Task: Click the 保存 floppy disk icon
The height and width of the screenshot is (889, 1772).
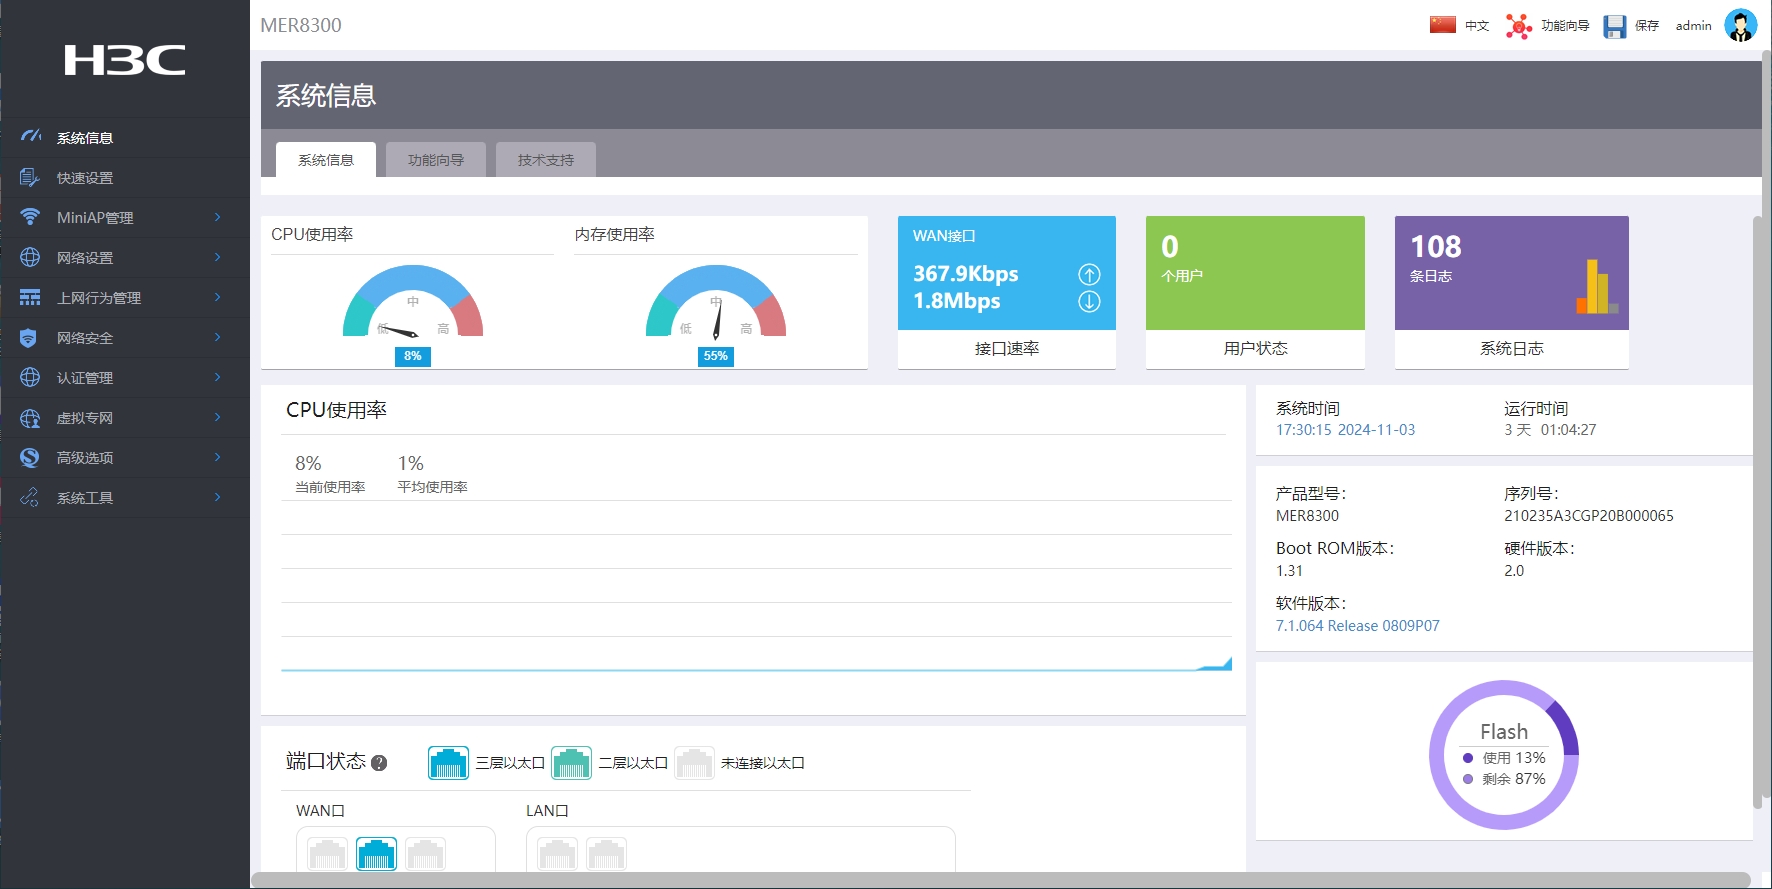Action: (x=1614, y=26)
